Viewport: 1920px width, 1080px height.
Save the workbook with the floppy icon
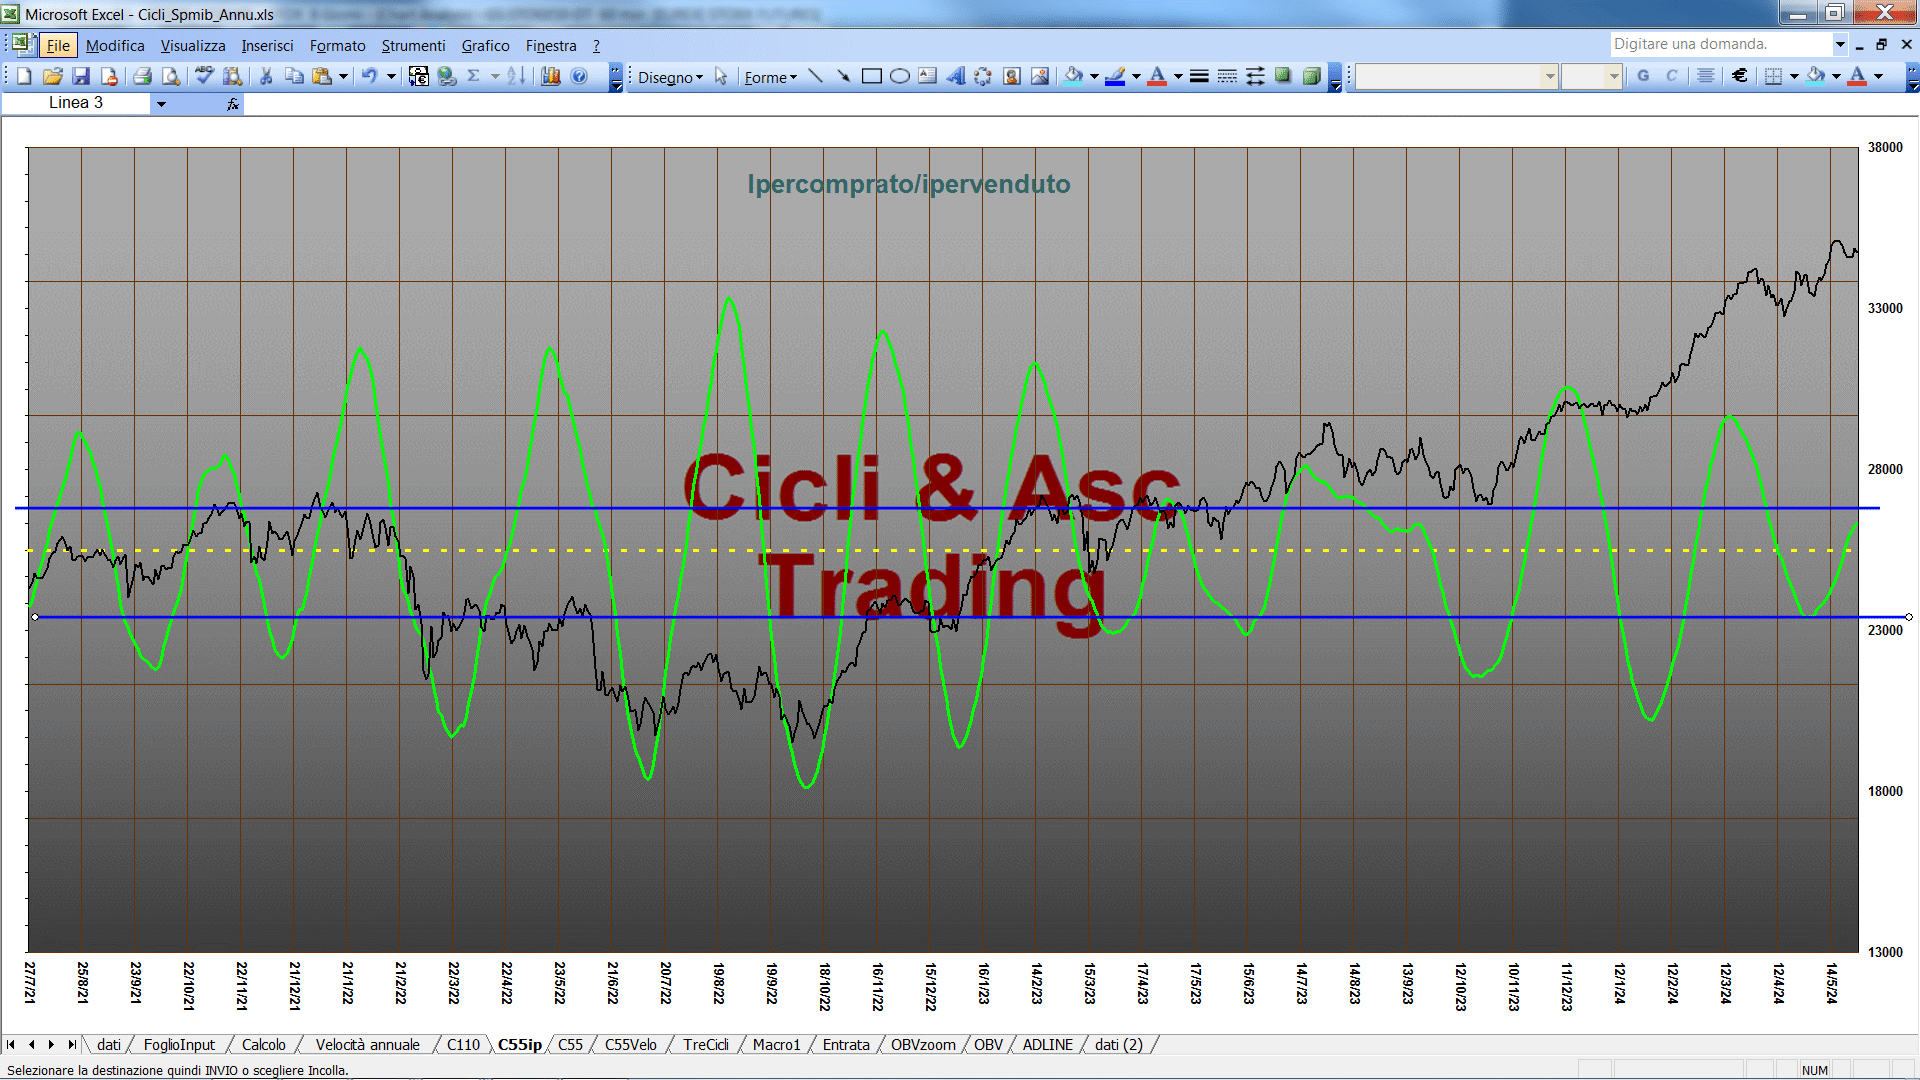click(x=81, y=76)
